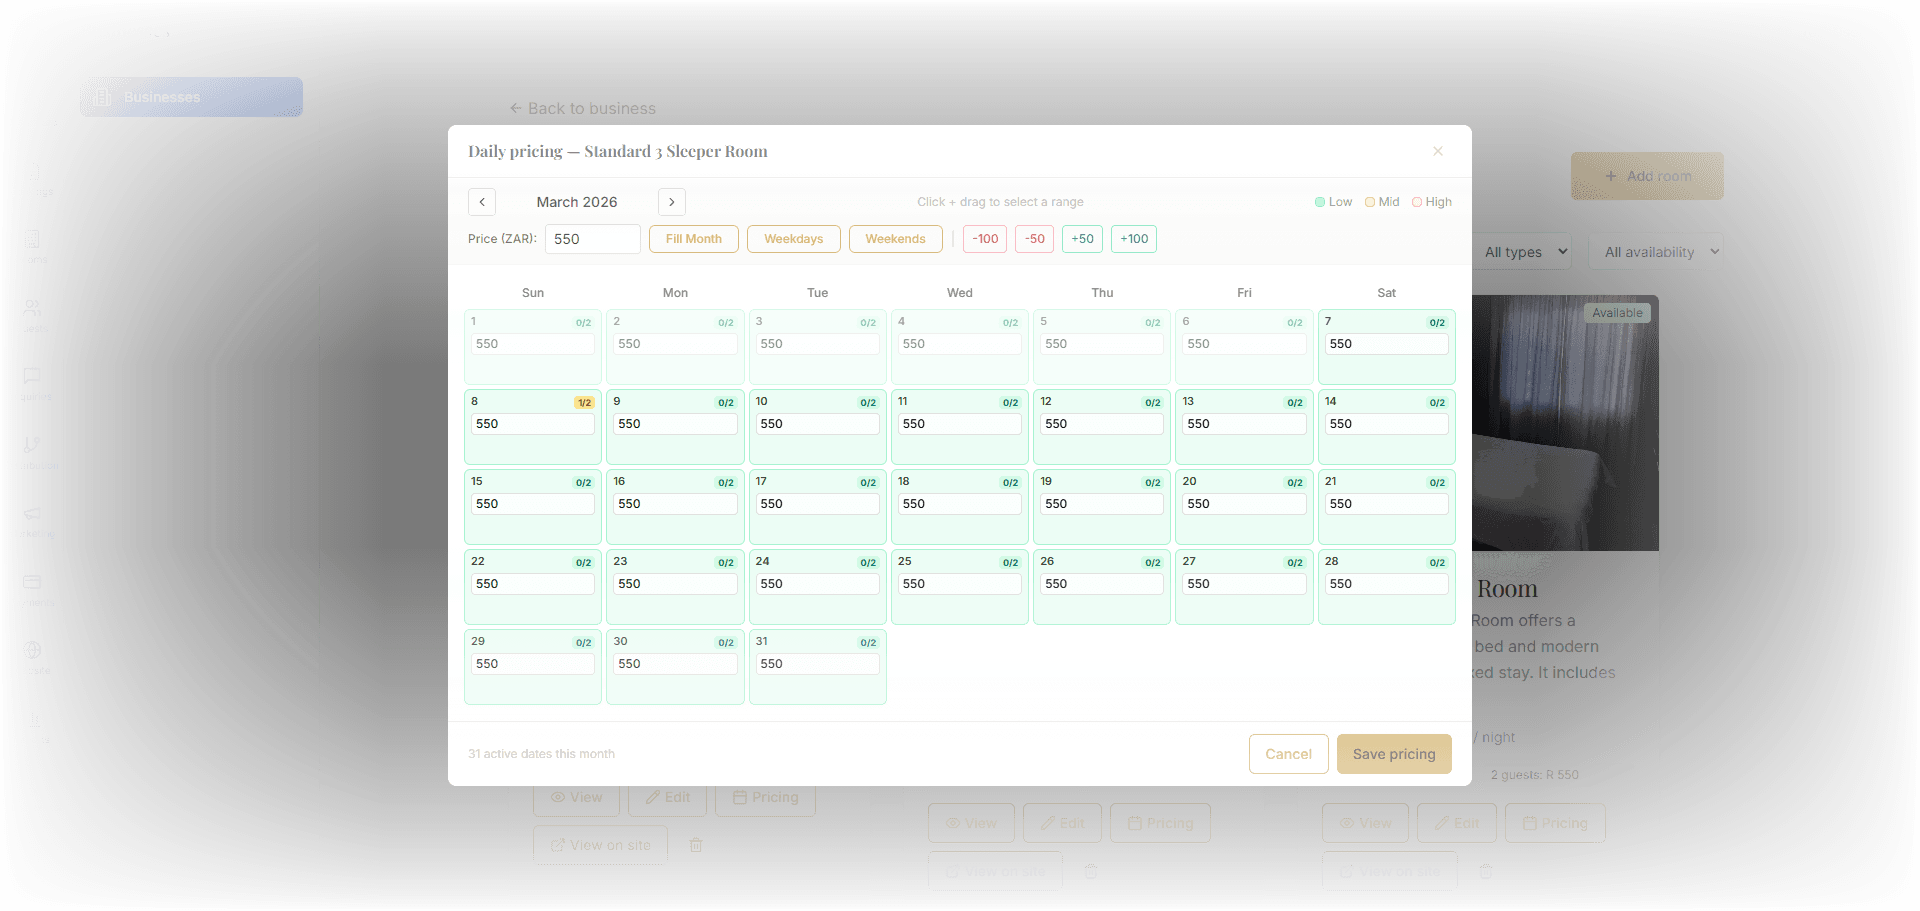
Task: Click the green Low legend swatch
Action: coord(1319,201)
